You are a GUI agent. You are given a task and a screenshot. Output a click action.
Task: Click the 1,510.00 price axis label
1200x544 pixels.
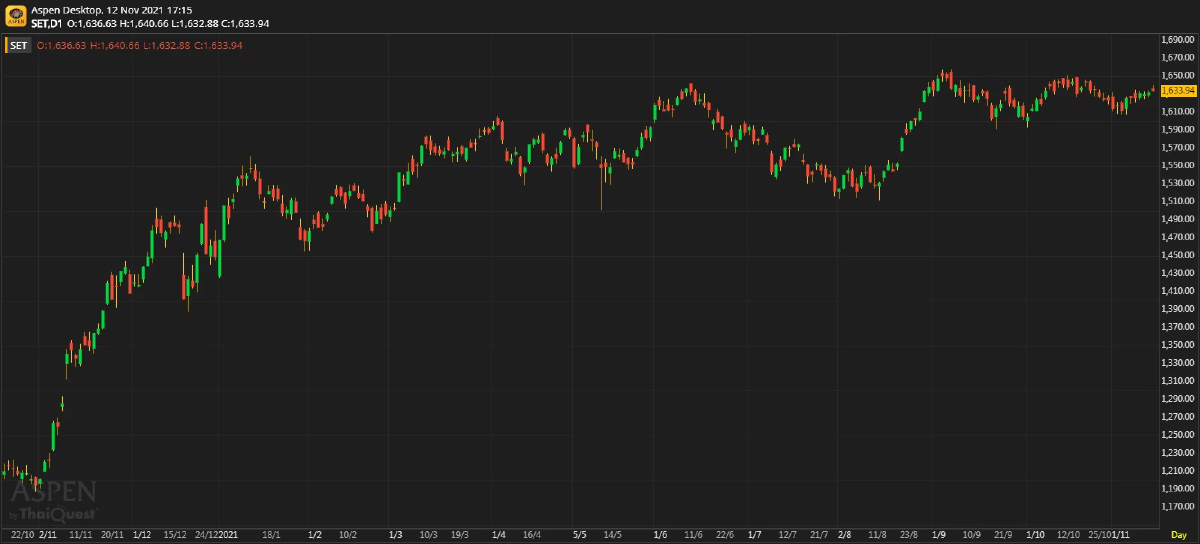(1179, 200)
